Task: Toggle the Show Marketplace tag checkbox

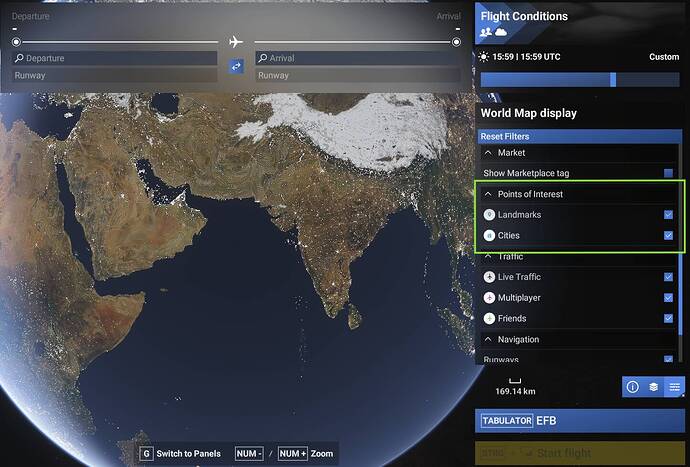Action: click(668, 173)
